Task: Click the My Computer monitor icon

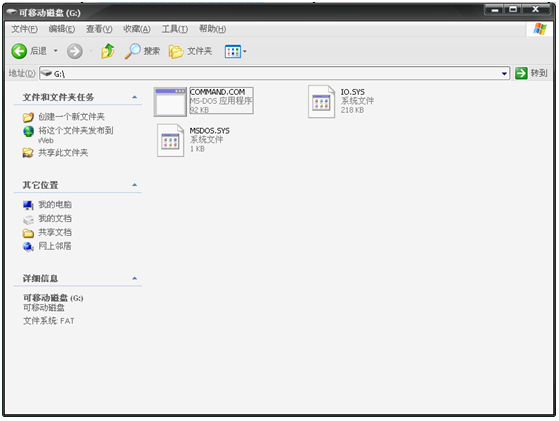Action: tap(28, 205)
